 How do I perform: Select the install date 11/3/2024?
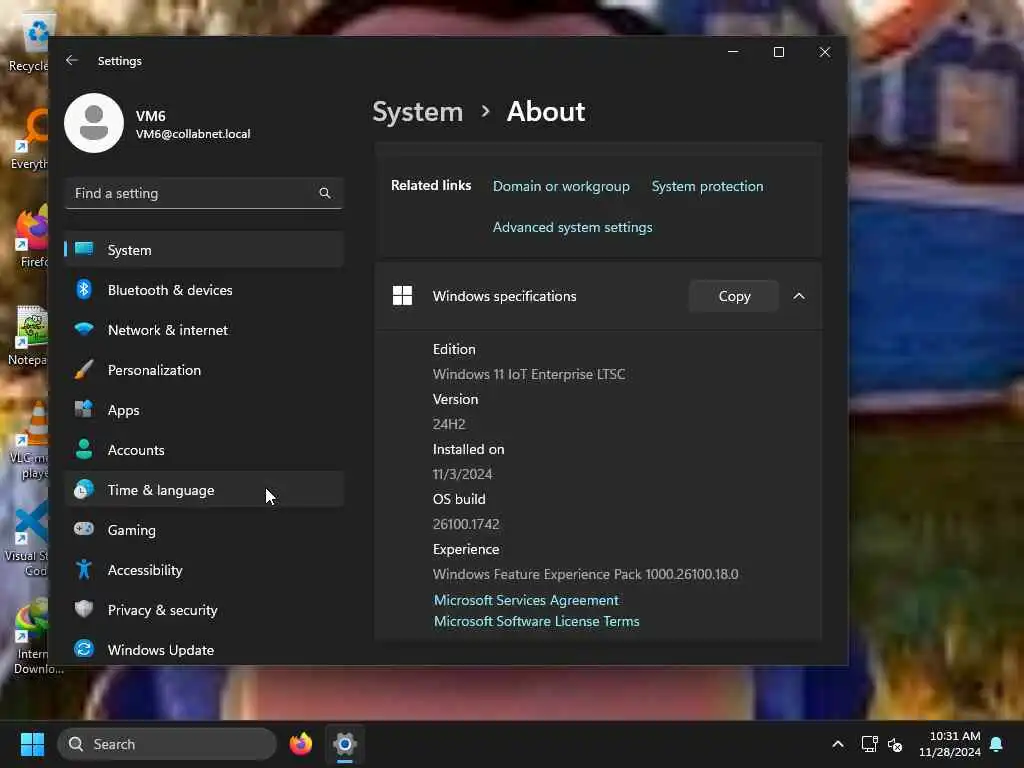pos(462,474)
